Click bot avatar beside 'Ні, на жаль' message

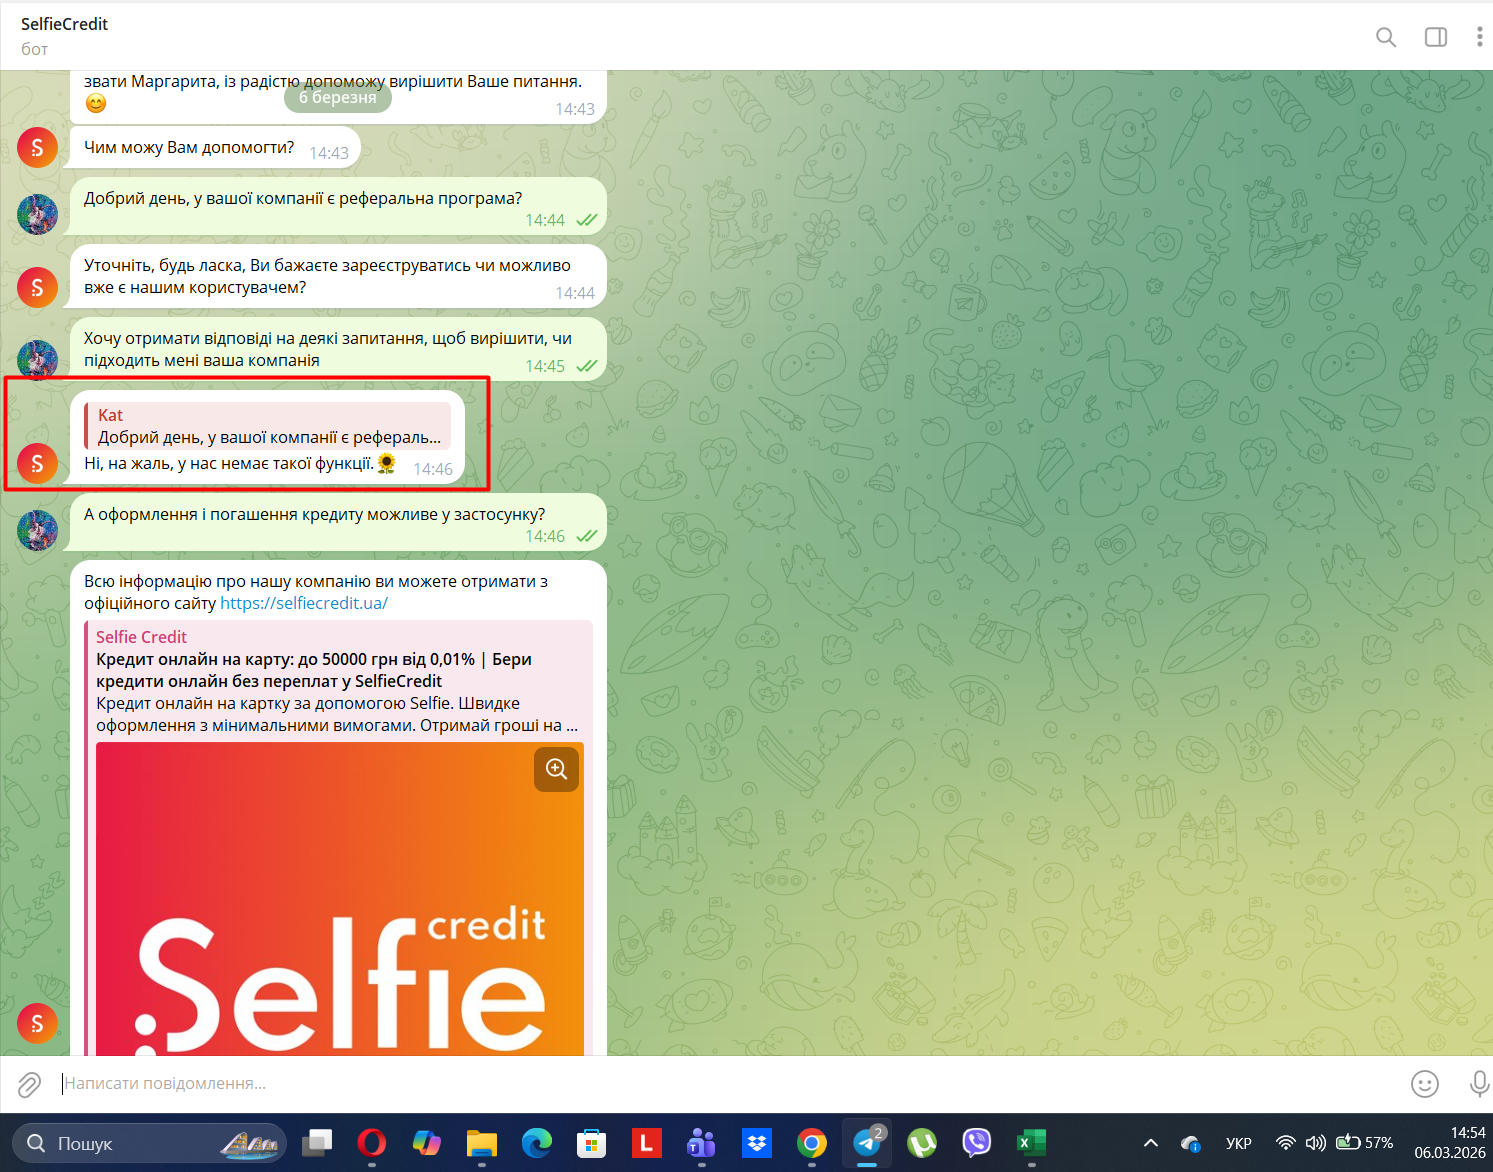pos(37,463)
